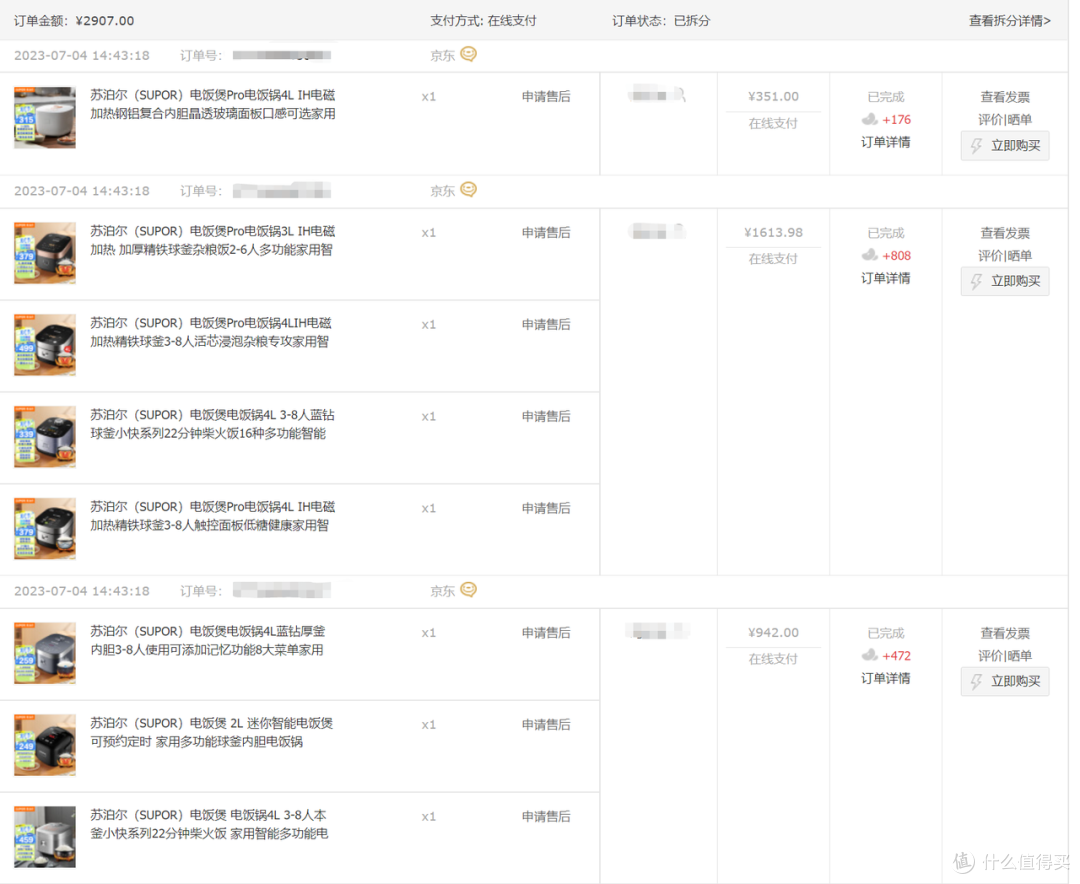1080x884 pixels.
Task: Click 支付方式: 在线支付 header text
Action: point(483,21)
